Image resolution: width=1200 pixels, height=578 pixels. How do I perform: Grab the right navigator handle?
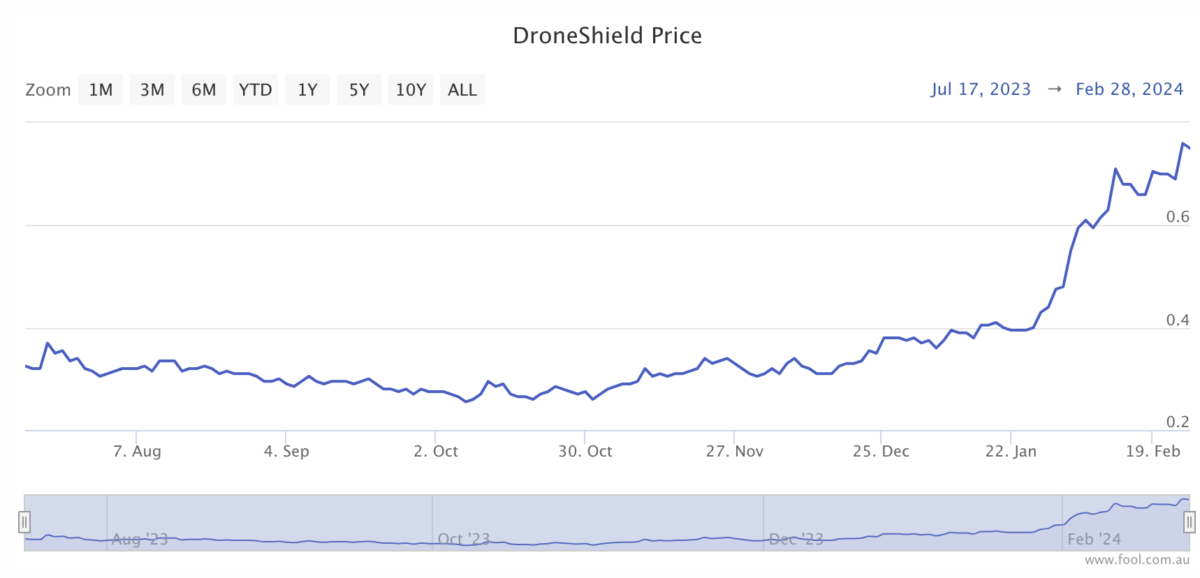(x=1189, y=521)
